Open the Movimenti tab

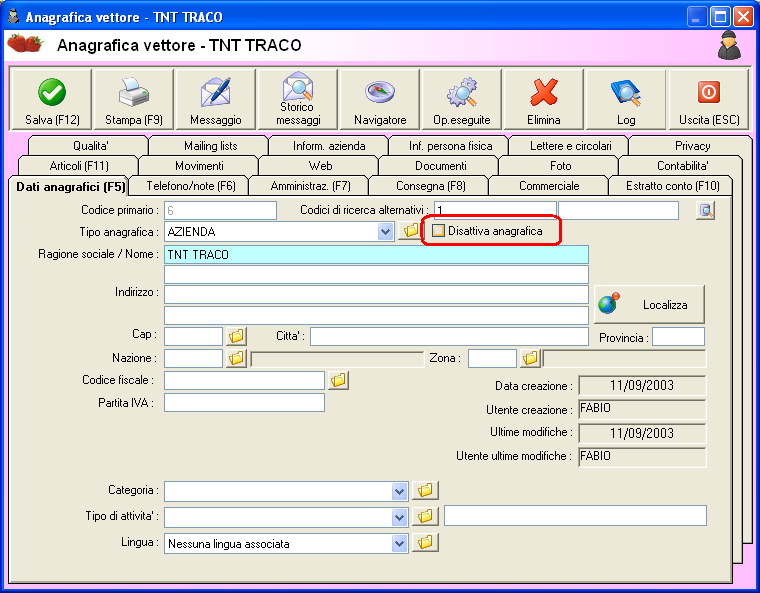click(199, 166)
